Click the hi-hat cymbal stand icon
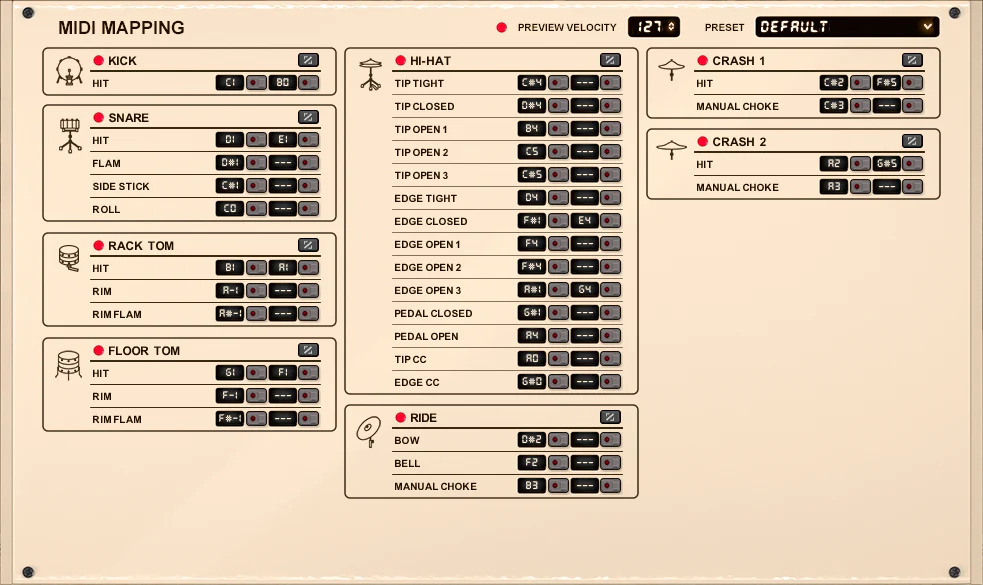The width and height of the screenshot is (983, 585). 371,74
